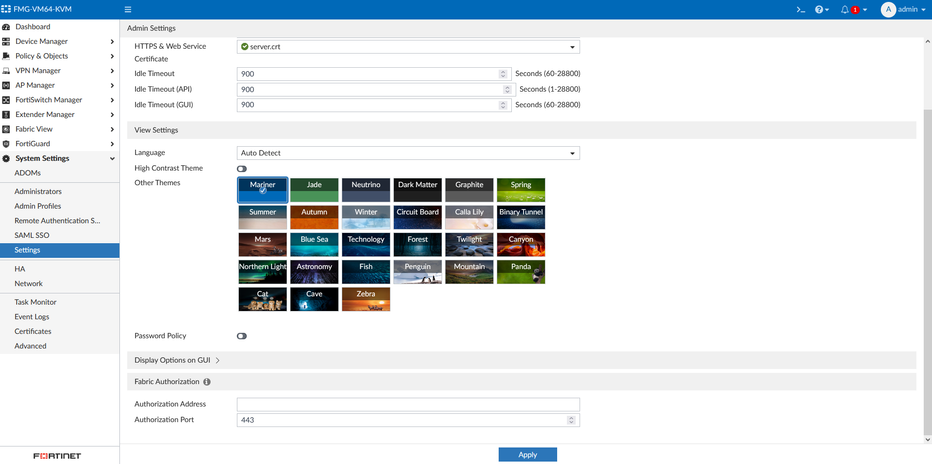The width and height of the screenshot is (932, 464).
Task: Open the Language Auto Detect dropdown
Action: (x=408, y=153)
